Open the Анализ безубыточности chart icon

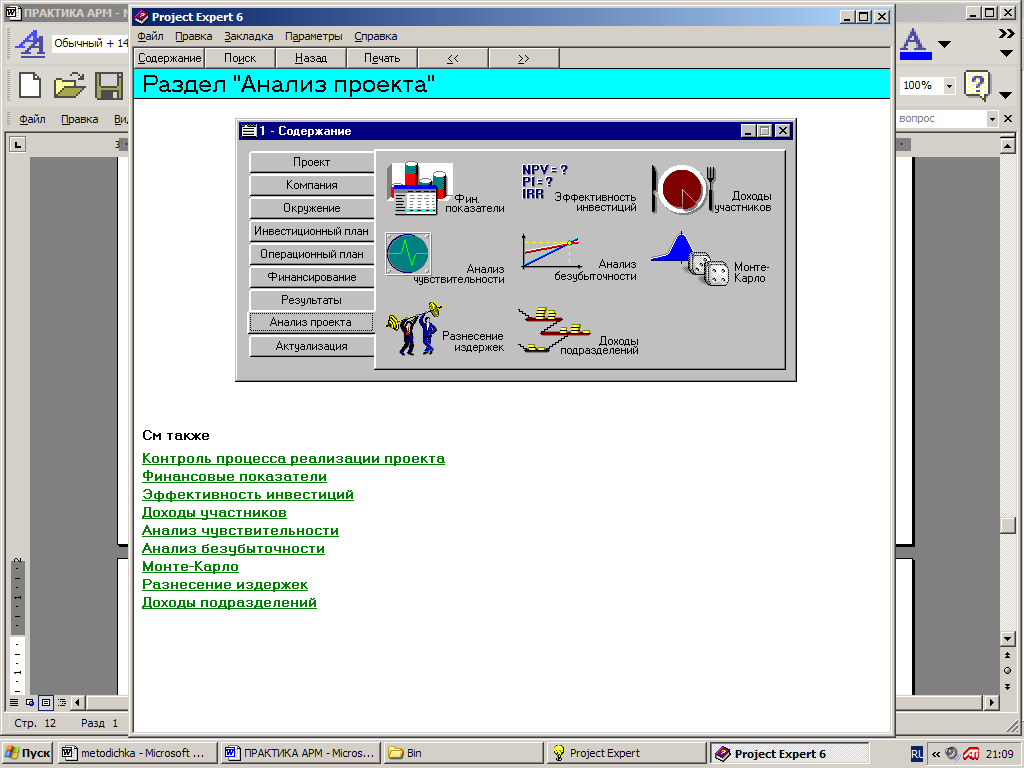pyautogui.click(x=552, y=253)
